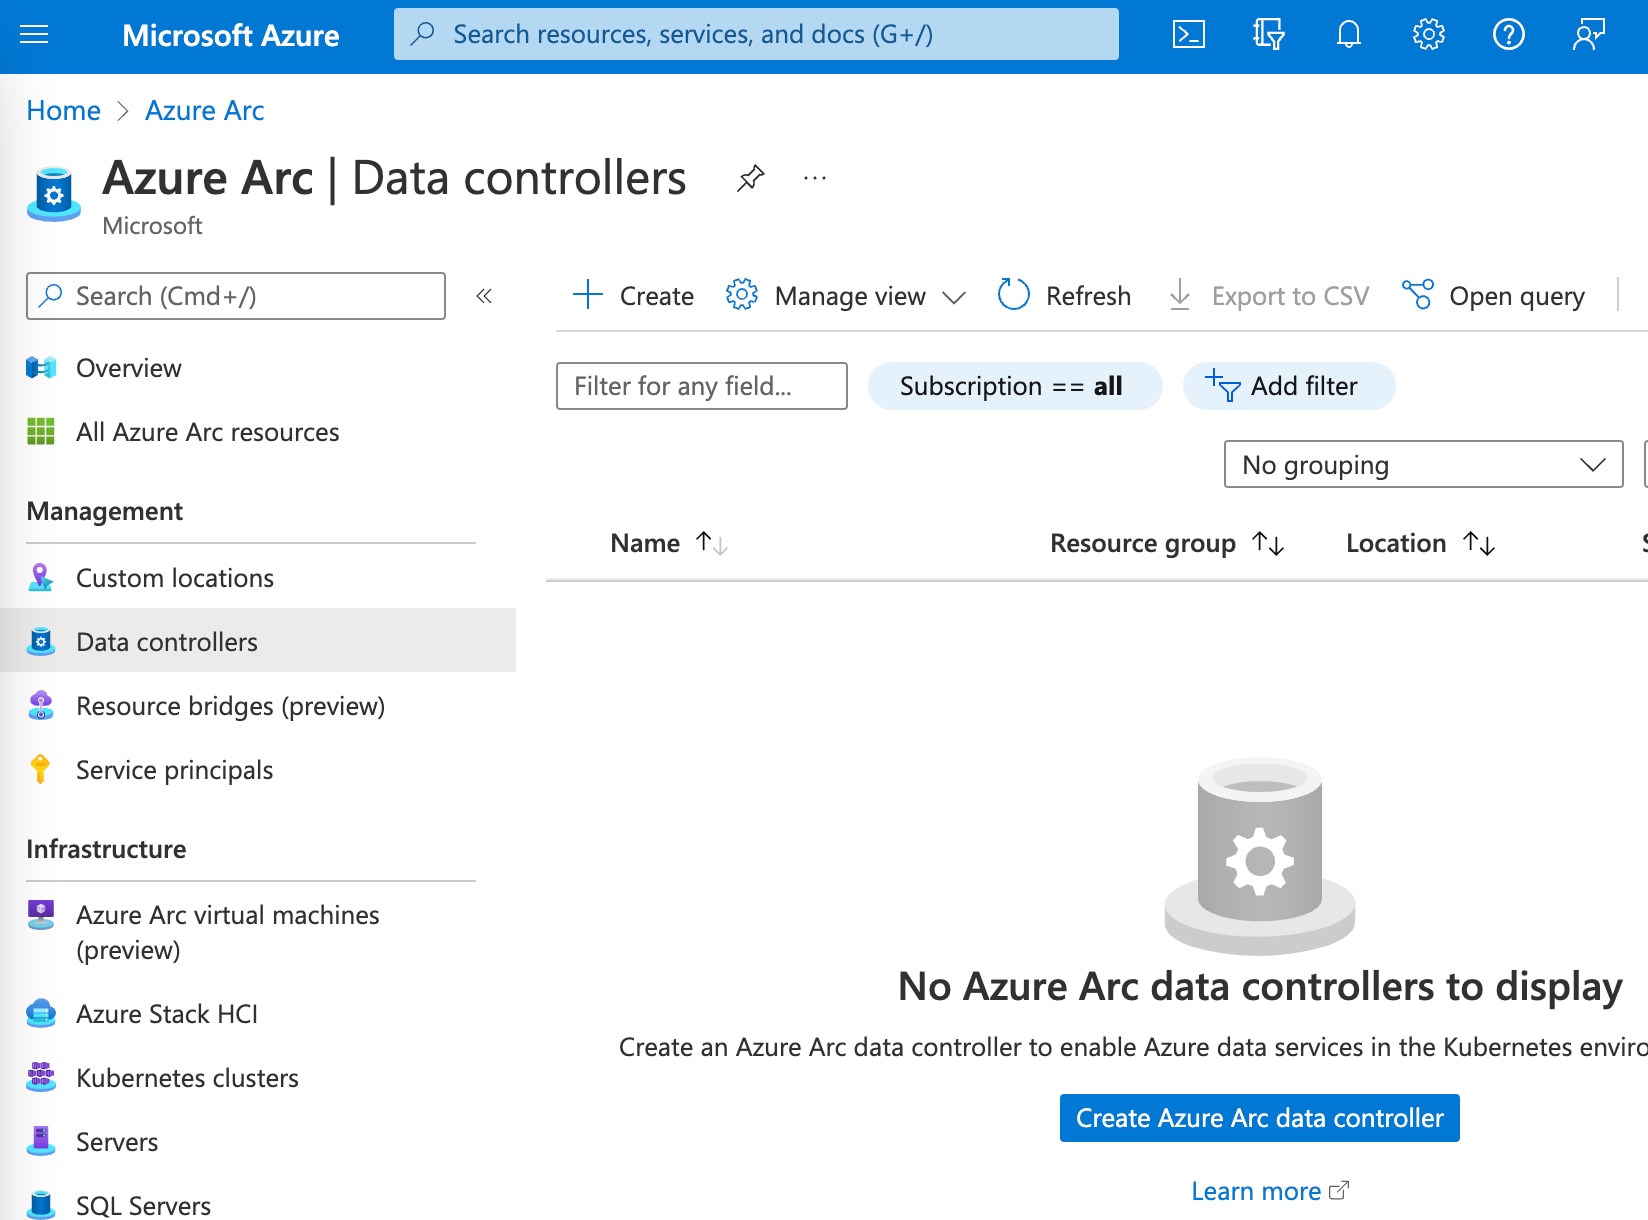Viewport: 1648px width, 1220px height.
Task: Open the portal hamburger menu
Action: (34, 35)
